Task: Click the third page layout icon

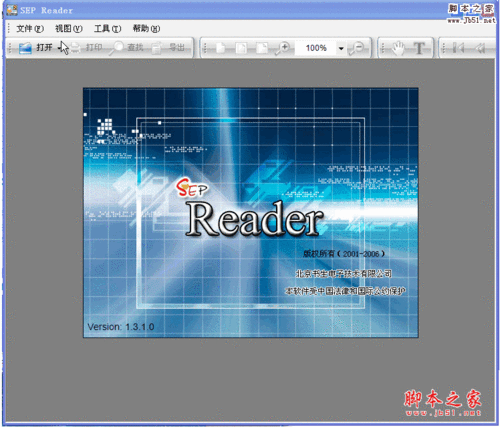Action: (262, 48)
